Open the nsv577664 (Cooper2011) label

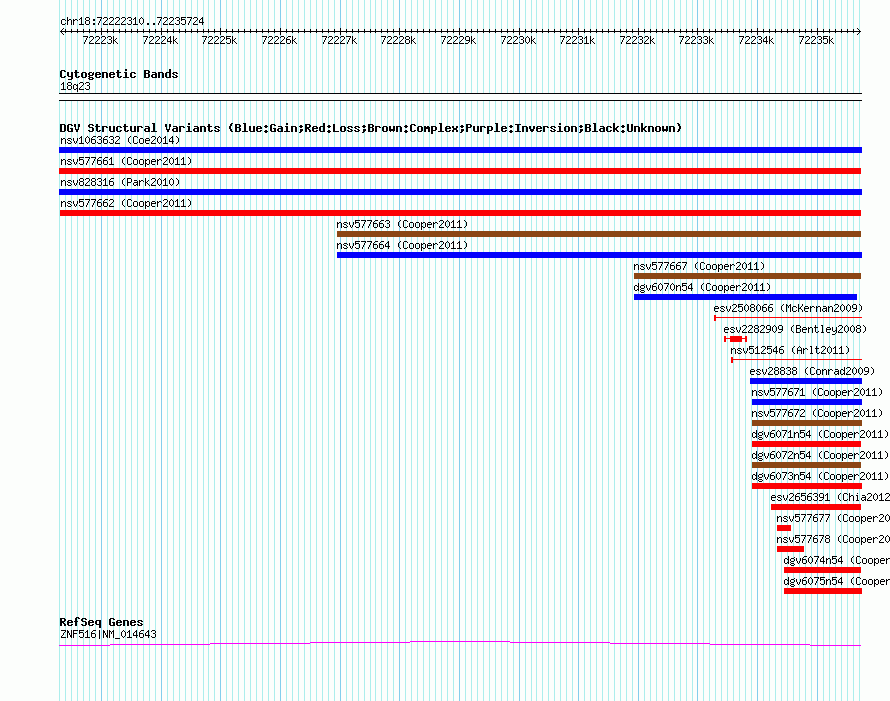(402, 245)
